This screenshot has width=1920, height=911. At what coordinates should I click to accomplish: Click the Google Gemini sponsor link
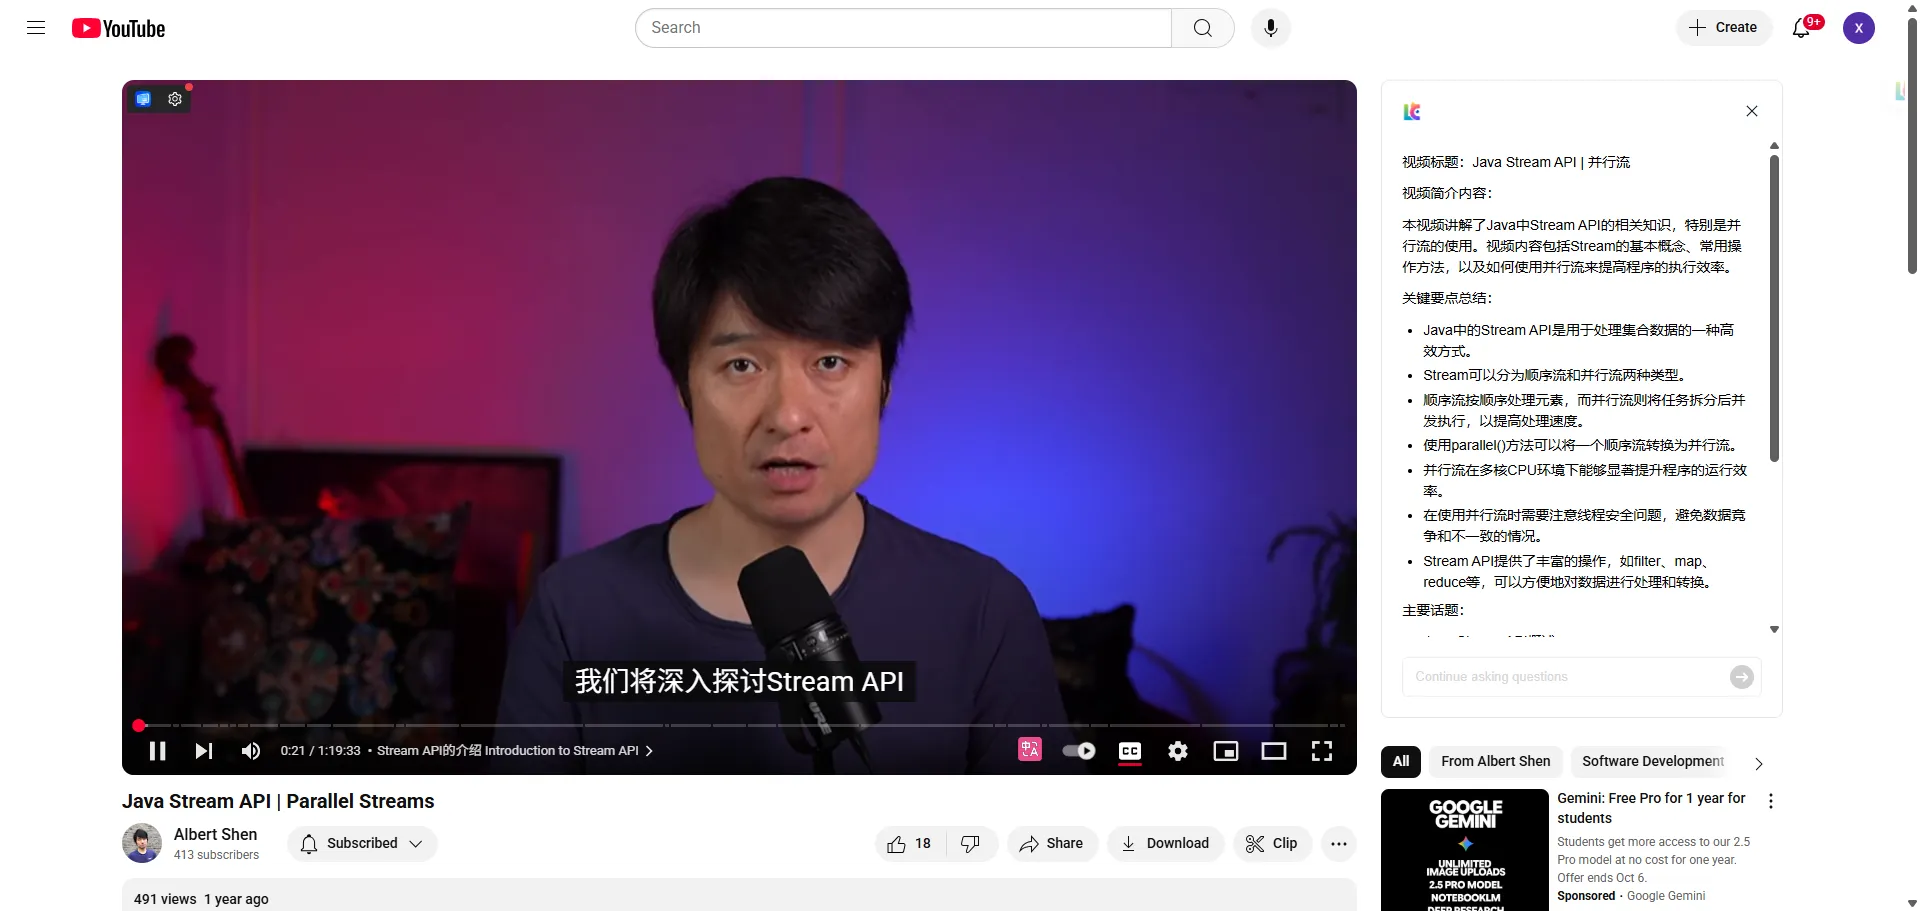tap(1666, 896)
